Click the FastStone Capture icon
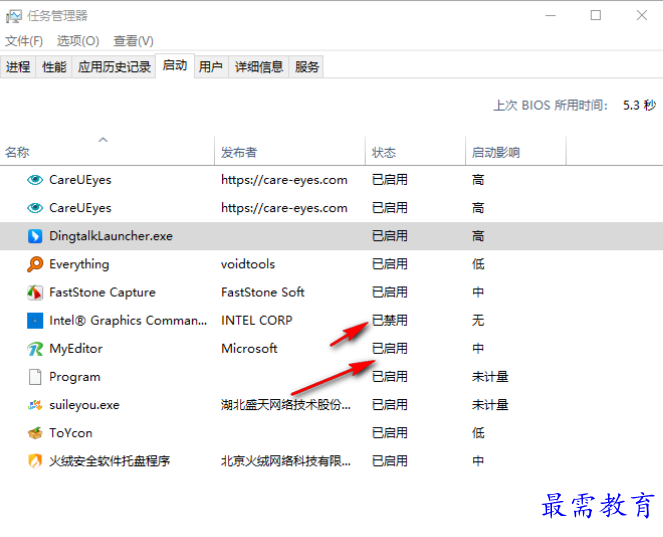Image resolution: width=663 pixels, height=537 pixels. coord(35,293)
